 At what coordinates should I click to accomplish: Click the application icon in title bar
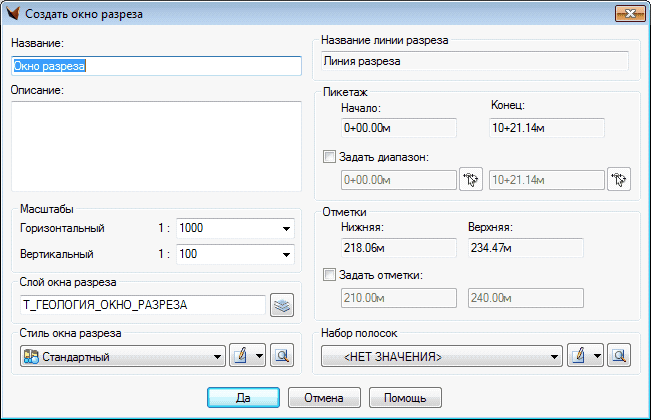pos(14,14)
